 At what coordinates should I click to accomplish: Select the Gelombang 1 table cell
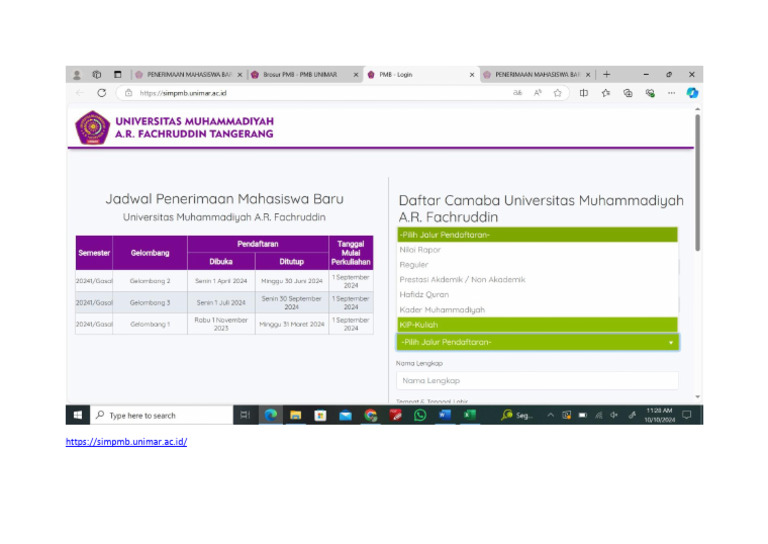pyautogui.click(x=150, y=324)
